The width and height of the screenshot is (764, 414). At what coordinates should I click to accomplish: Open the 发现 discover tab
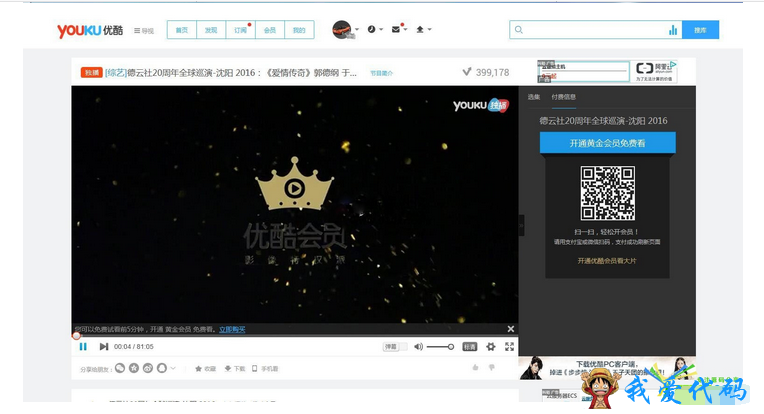point(211,30)
